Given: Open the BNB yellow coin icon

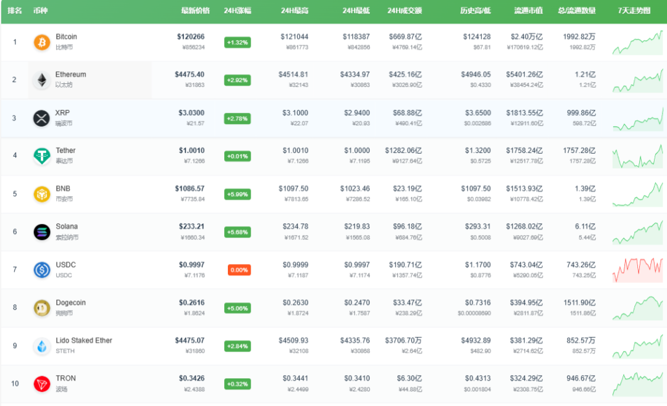Looking at the screenshot, I should click(41, 194).
